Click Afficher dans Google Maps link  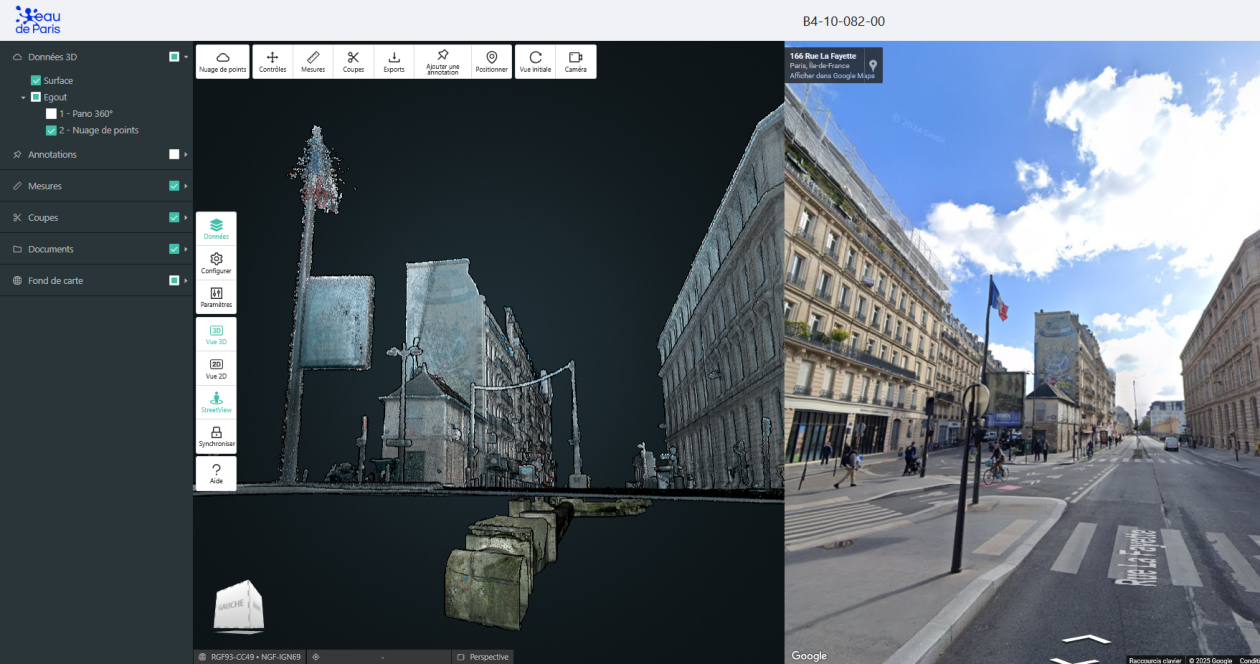tap(832, 76)
